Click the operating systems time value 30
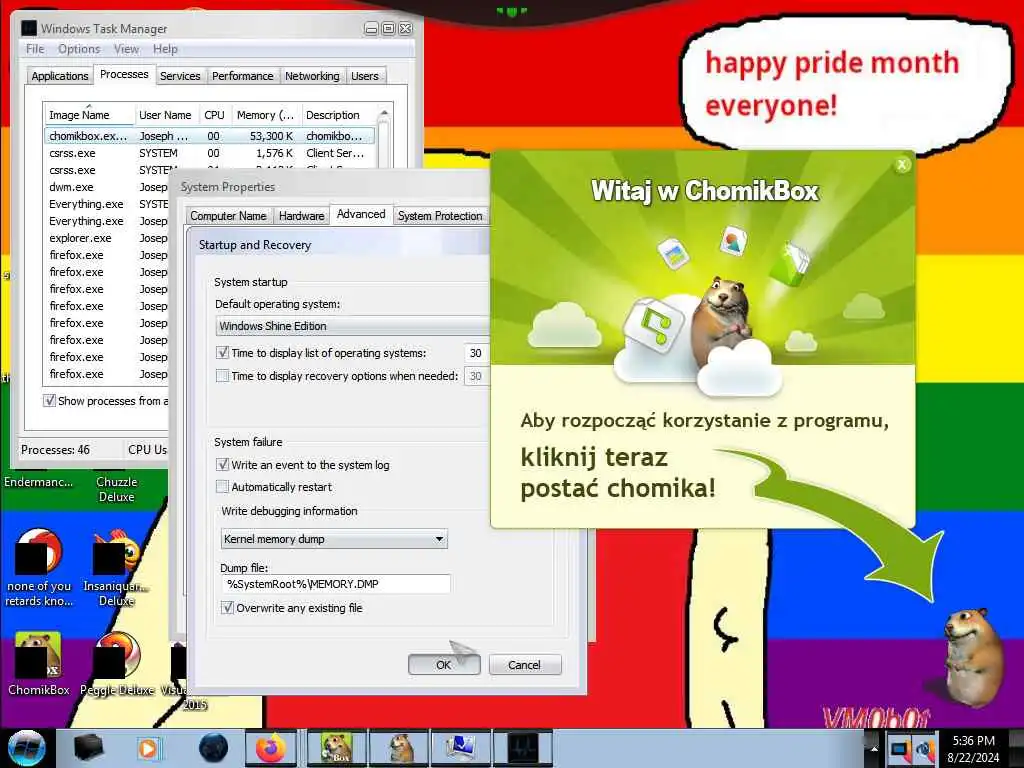1024x768 pixels. pos(476,353)
